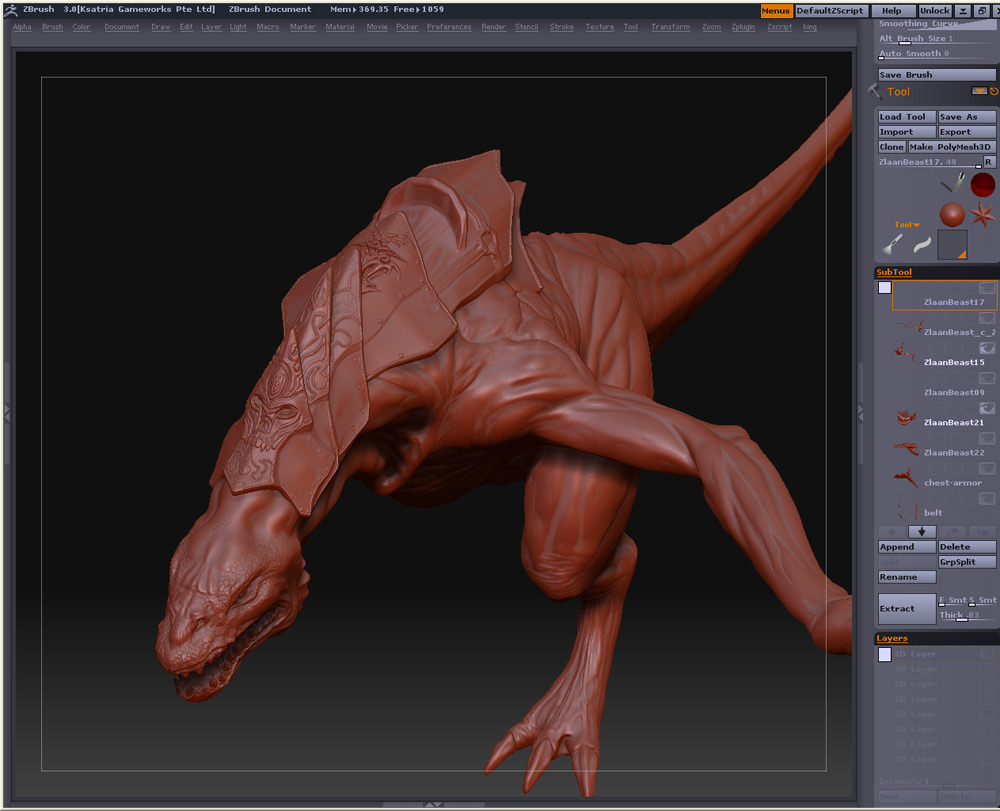Expand the left tray divider arrow
Viewport: 1000px width, 811px height.
pyautogui.click(x=7, y=413)
